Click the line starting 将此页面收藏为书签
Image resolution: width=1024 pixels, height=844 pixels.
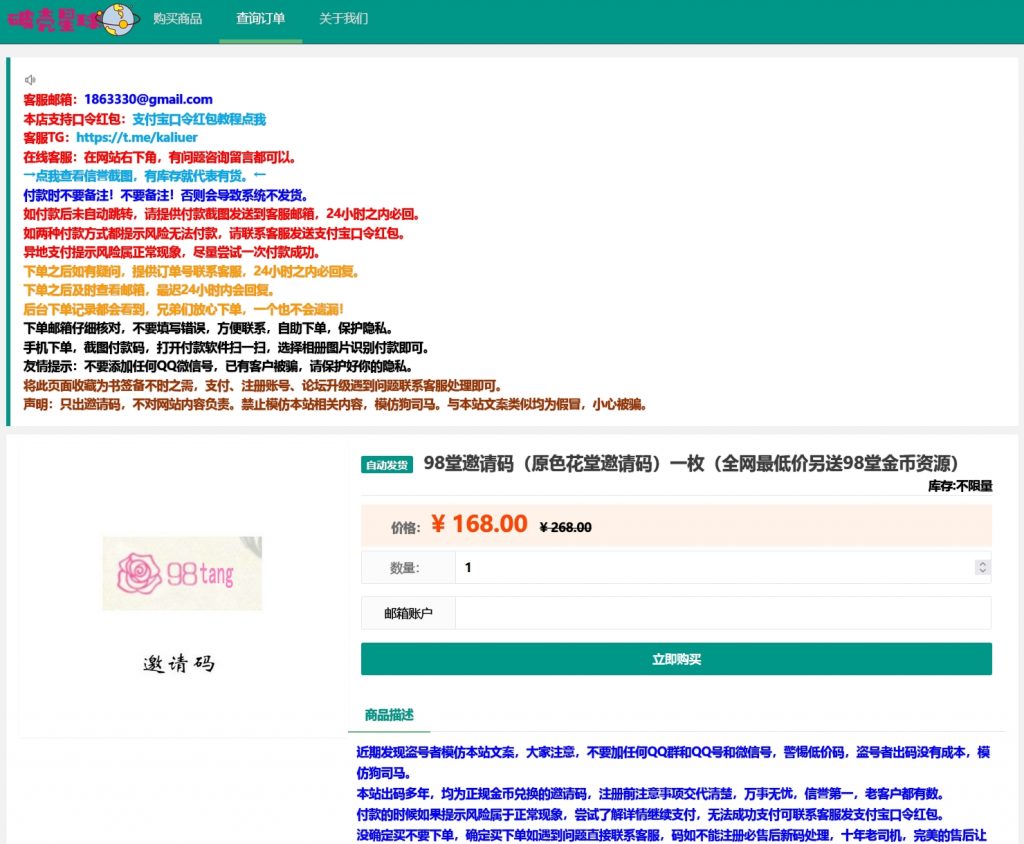click(x=263, y=385)
